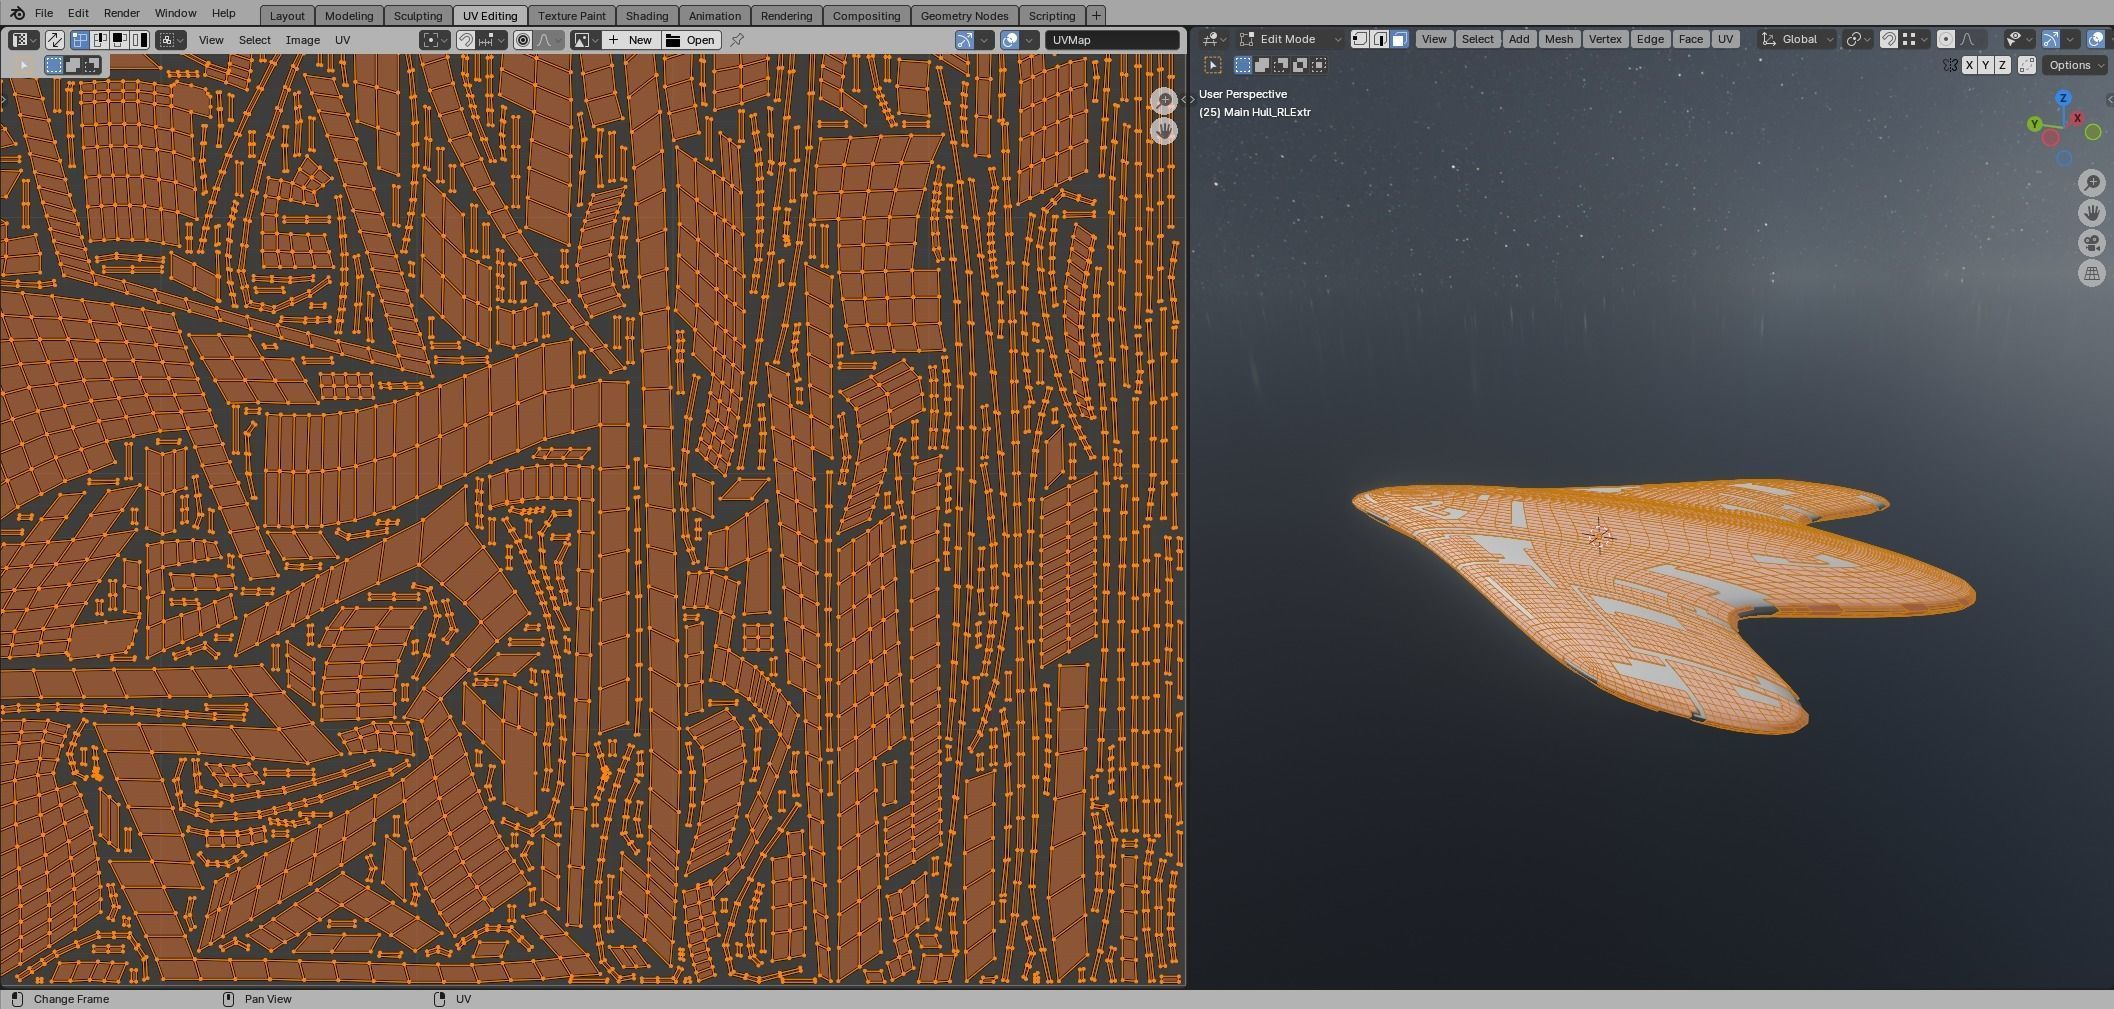Select edge select mode in 3D viewport

tap(1380, 39)
